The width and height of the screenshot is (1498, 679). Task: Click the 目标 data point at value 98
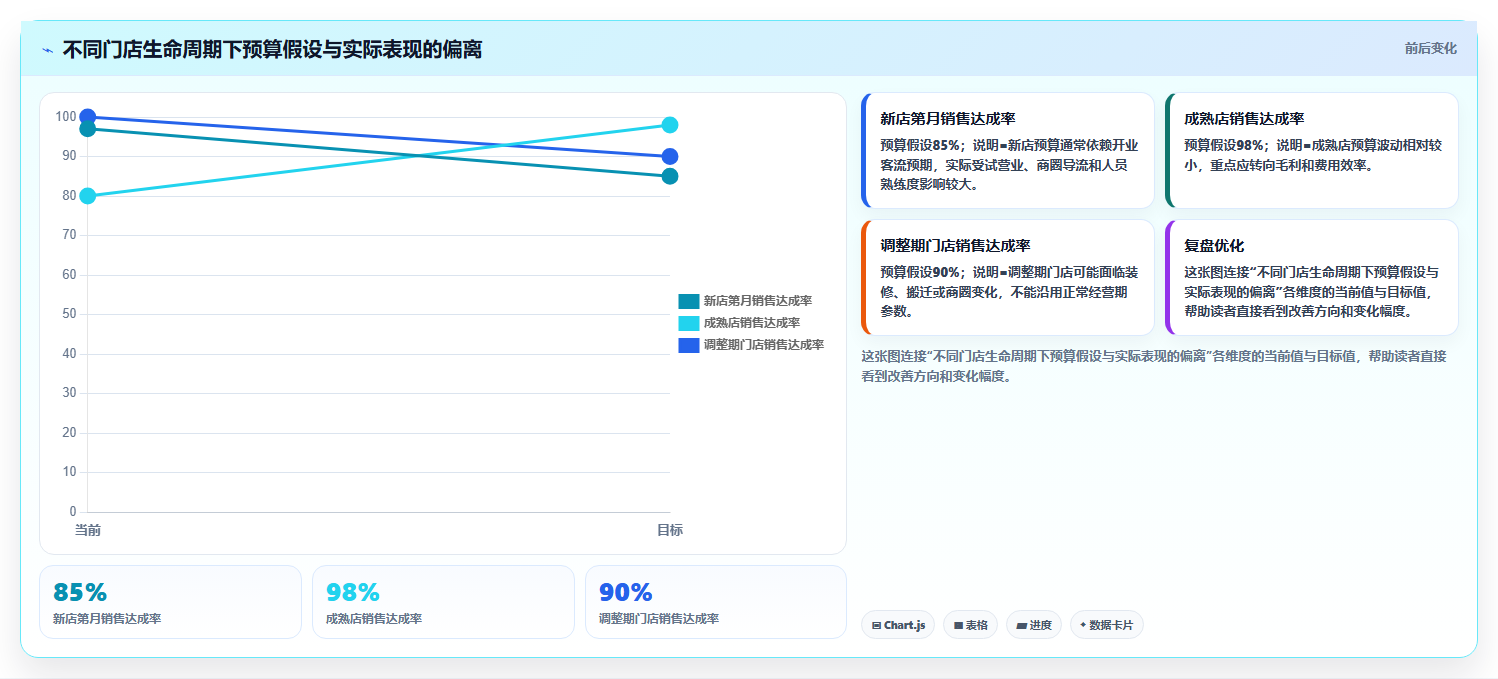pos(670,125)
